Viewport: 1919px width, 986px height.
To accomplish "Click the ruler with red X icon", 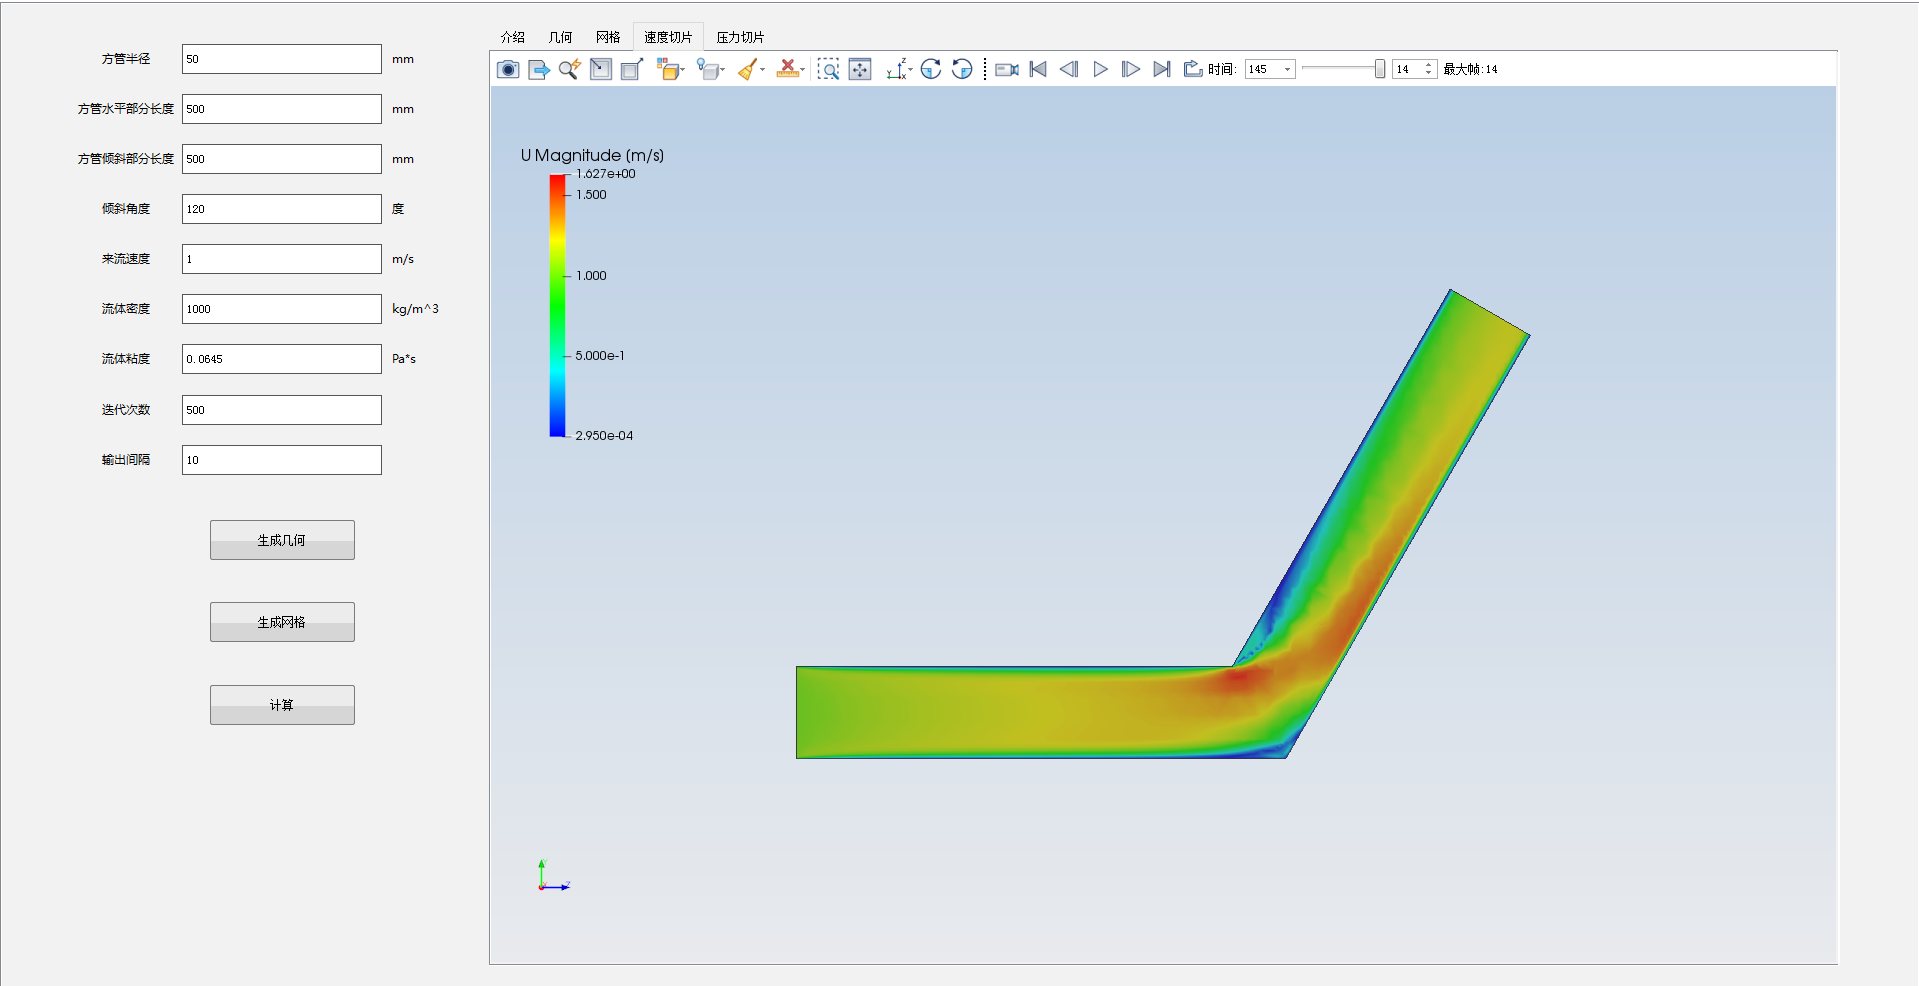I will [x=787, y=69].
